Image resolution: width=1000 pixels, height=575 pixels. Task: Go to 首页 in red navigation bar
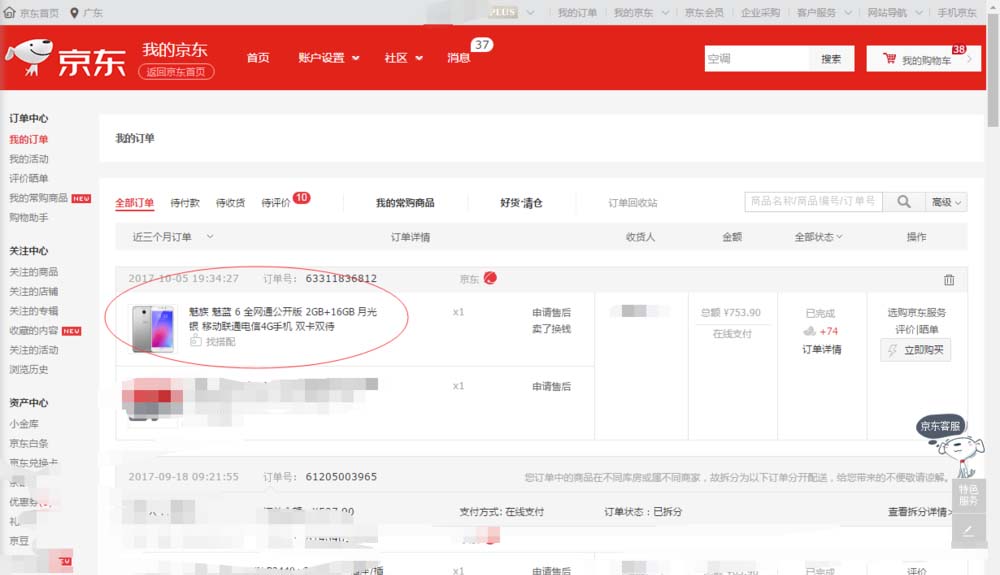[258, 58]
